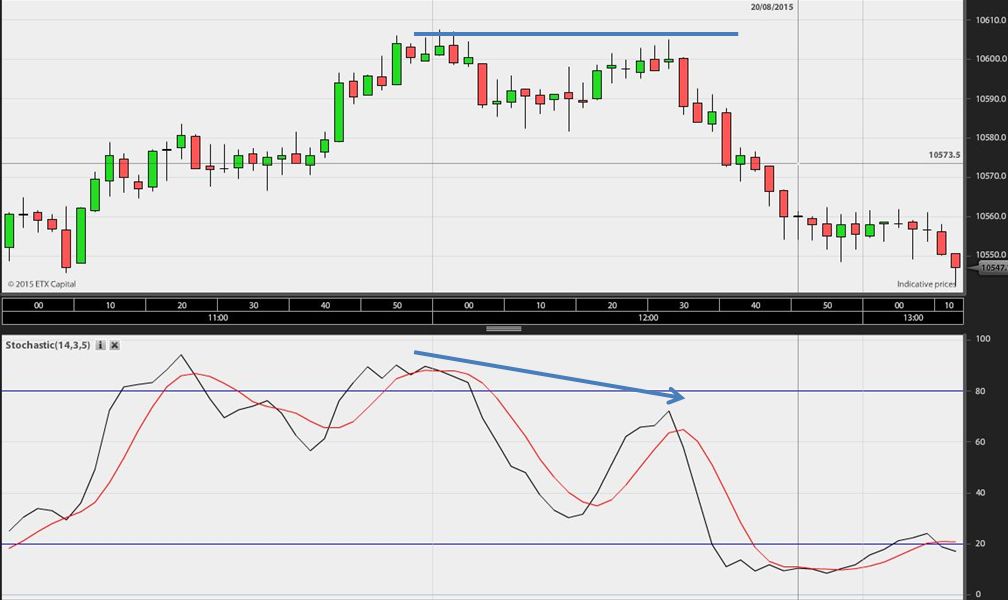Click the 100 level on the Stochastic scale
The width and height of the screenshot is (1008, 600).
tap(983, 339)
